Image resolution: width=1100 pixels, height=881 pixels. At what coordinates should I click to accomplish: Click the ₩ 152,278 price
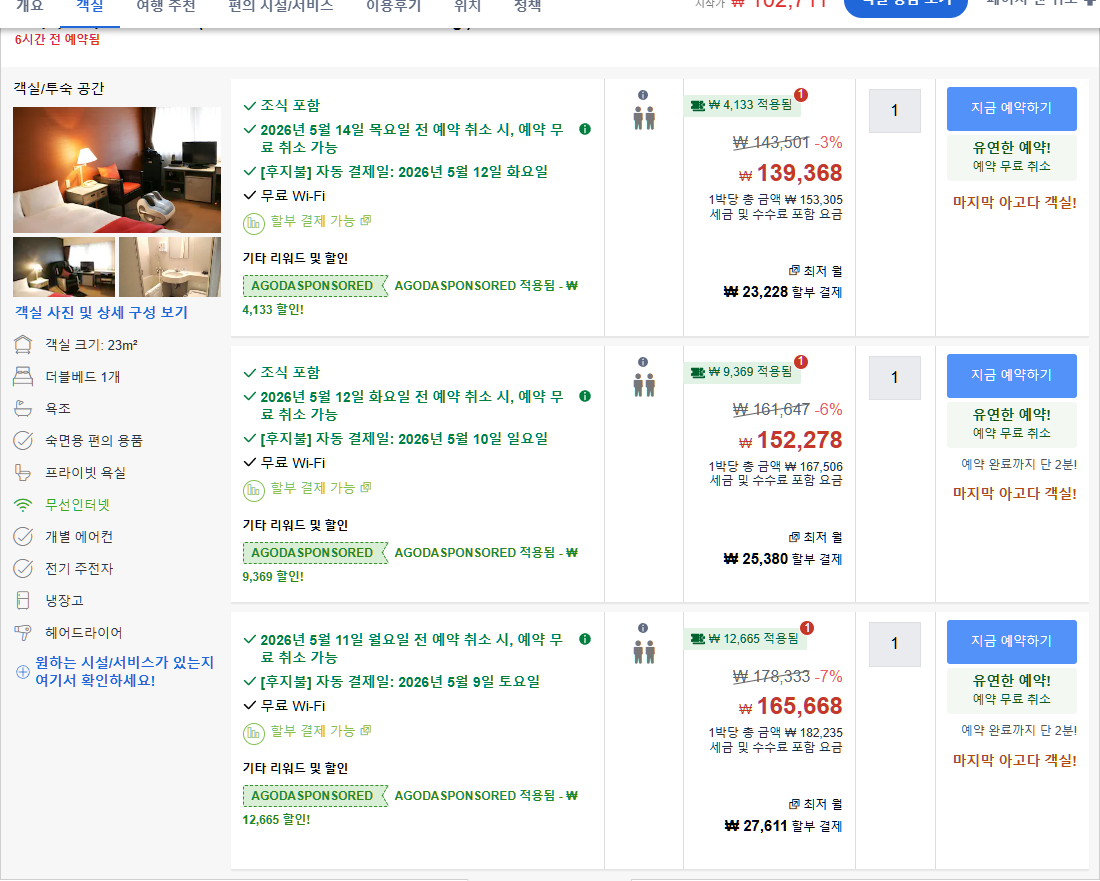pyautogui.click(x=790, y=440)
